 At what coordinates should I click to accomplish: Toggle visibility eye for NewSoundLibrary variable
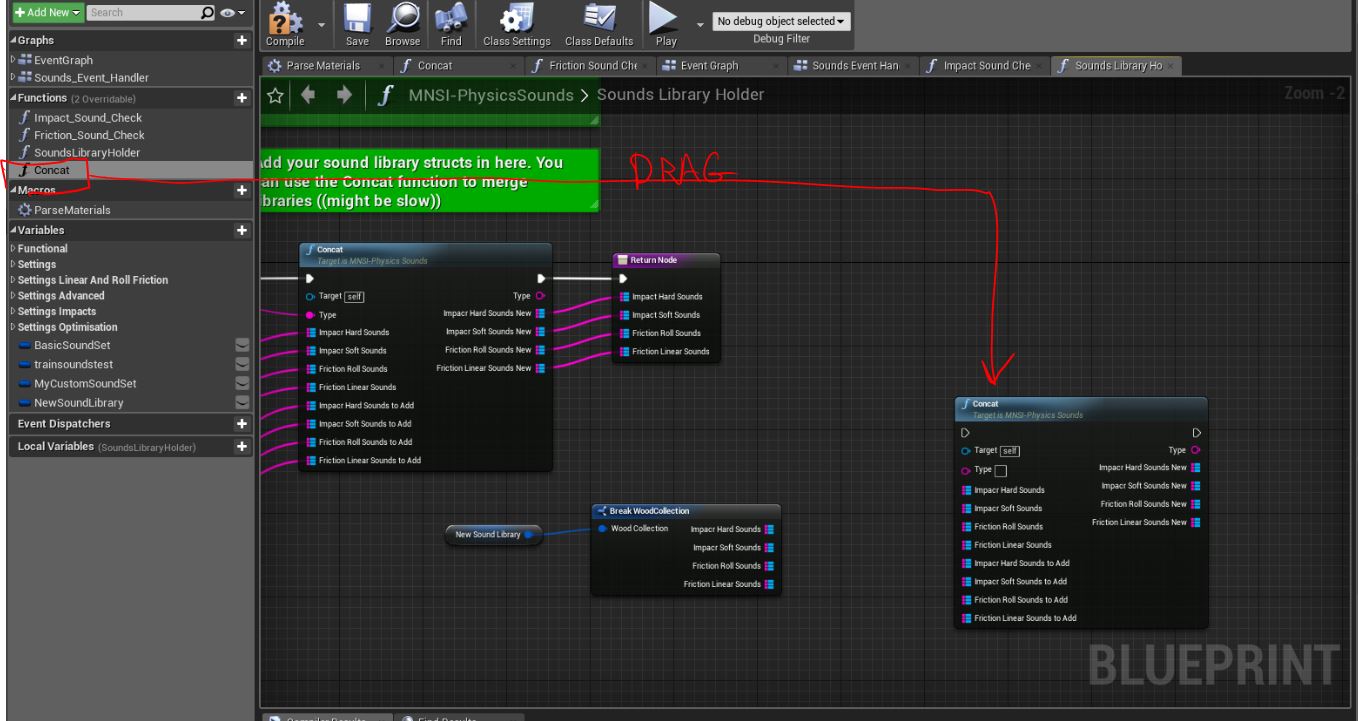pyautogui.click(x=240, y=403)
